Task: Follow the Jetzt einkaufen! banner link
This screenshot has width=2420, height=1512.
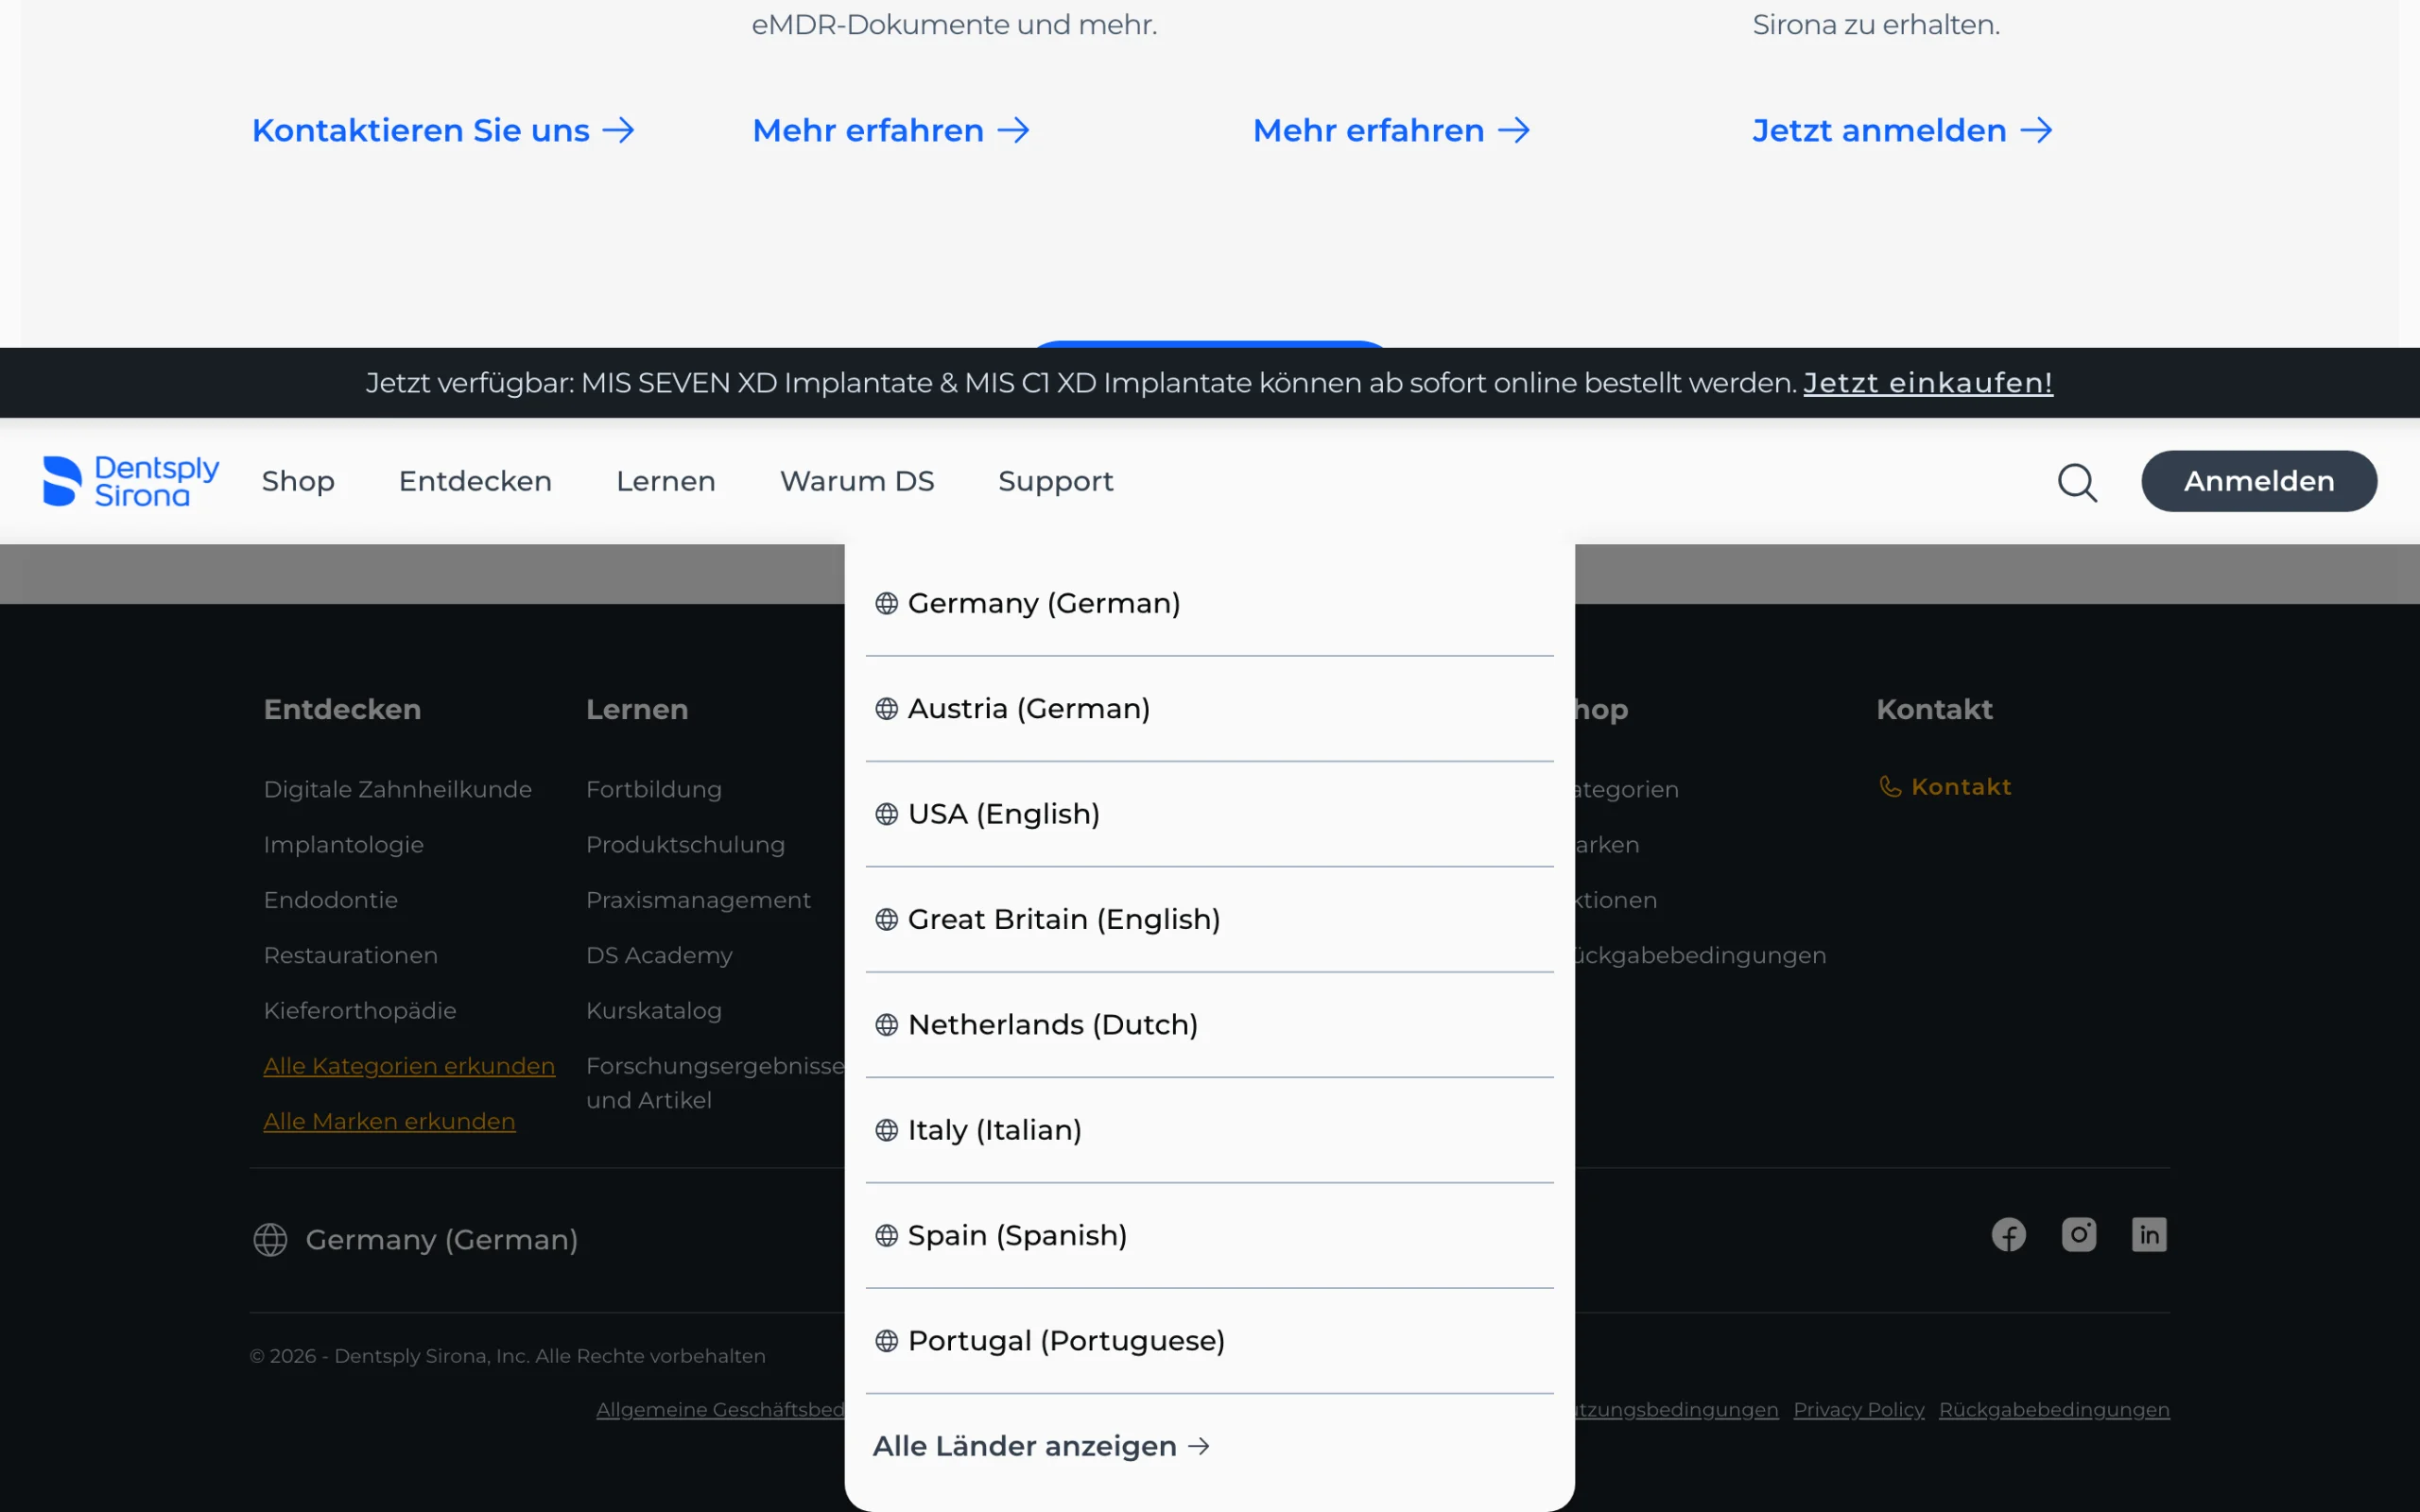Action: pyautogui.click(x=1928, y=383)
